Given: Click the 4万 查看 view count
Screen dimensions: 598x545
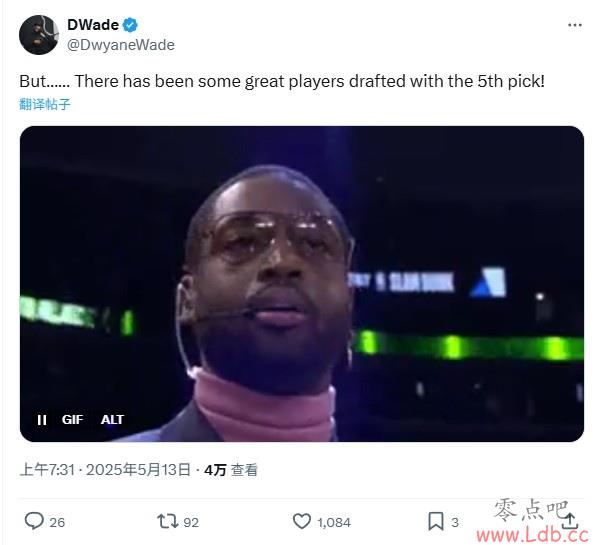Looking at the screenshot, I should coord(231,470).
